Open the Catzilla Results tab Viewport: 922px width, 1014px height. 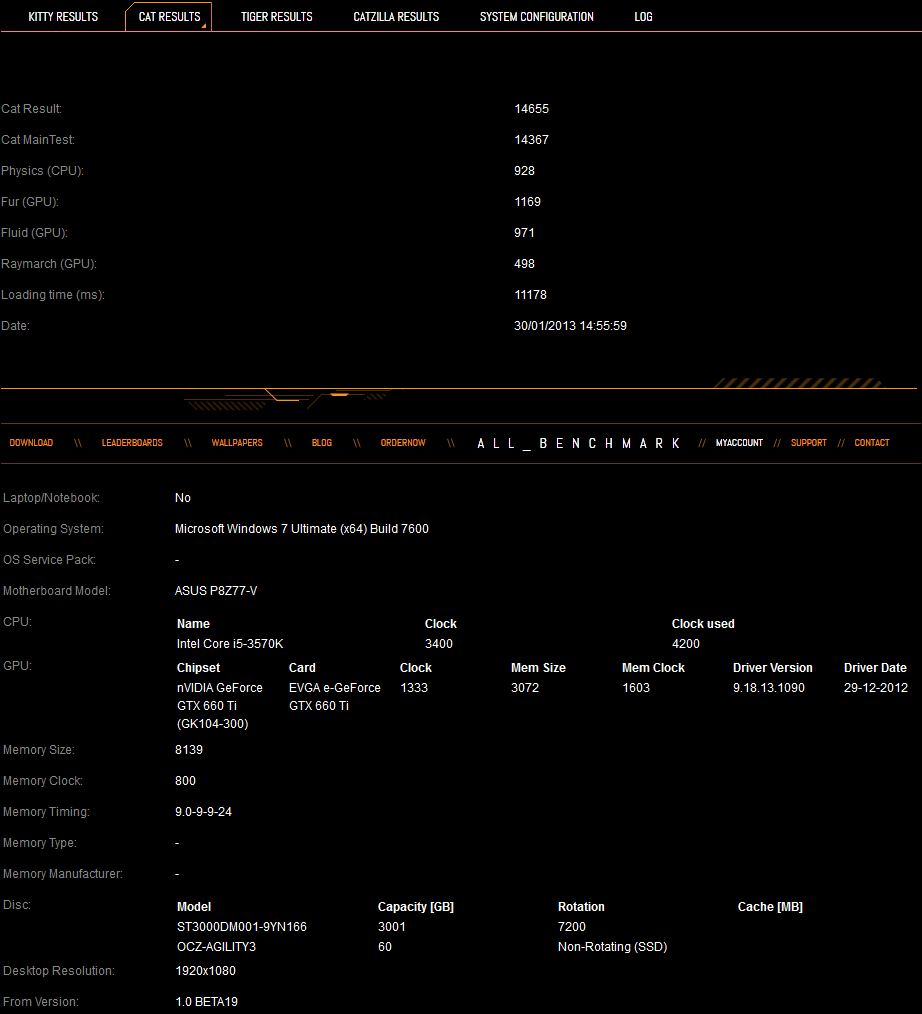[x=396, y=17]
